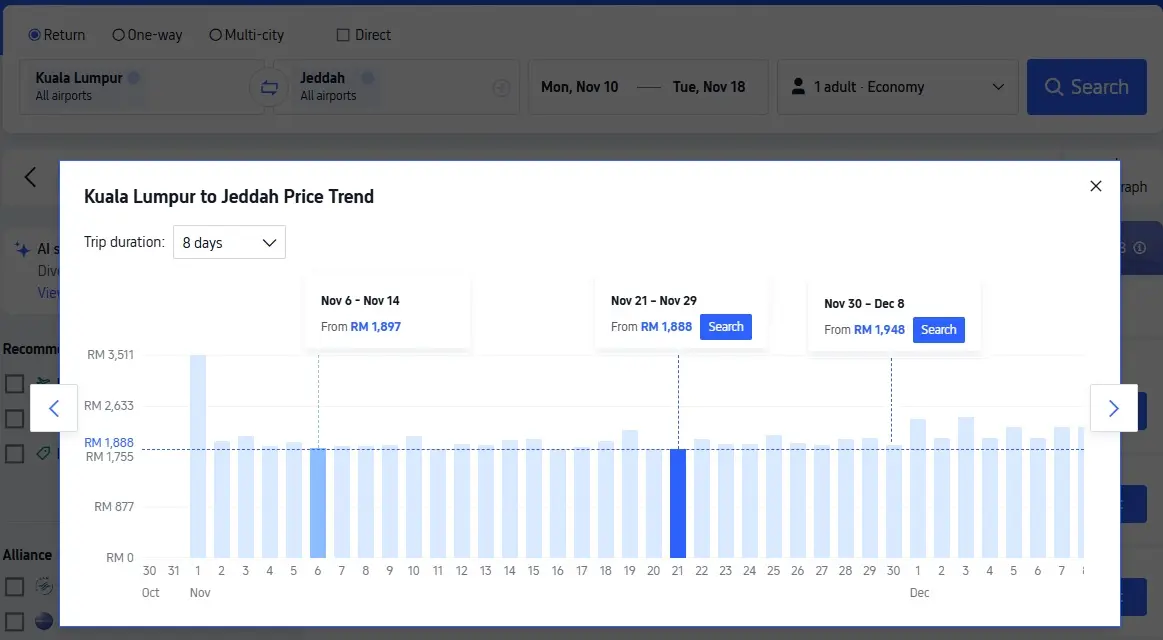The height and width of the screenshot is (640, 1163).
Task: Click the back arrow behind the dialog
Action: [30, 177]
